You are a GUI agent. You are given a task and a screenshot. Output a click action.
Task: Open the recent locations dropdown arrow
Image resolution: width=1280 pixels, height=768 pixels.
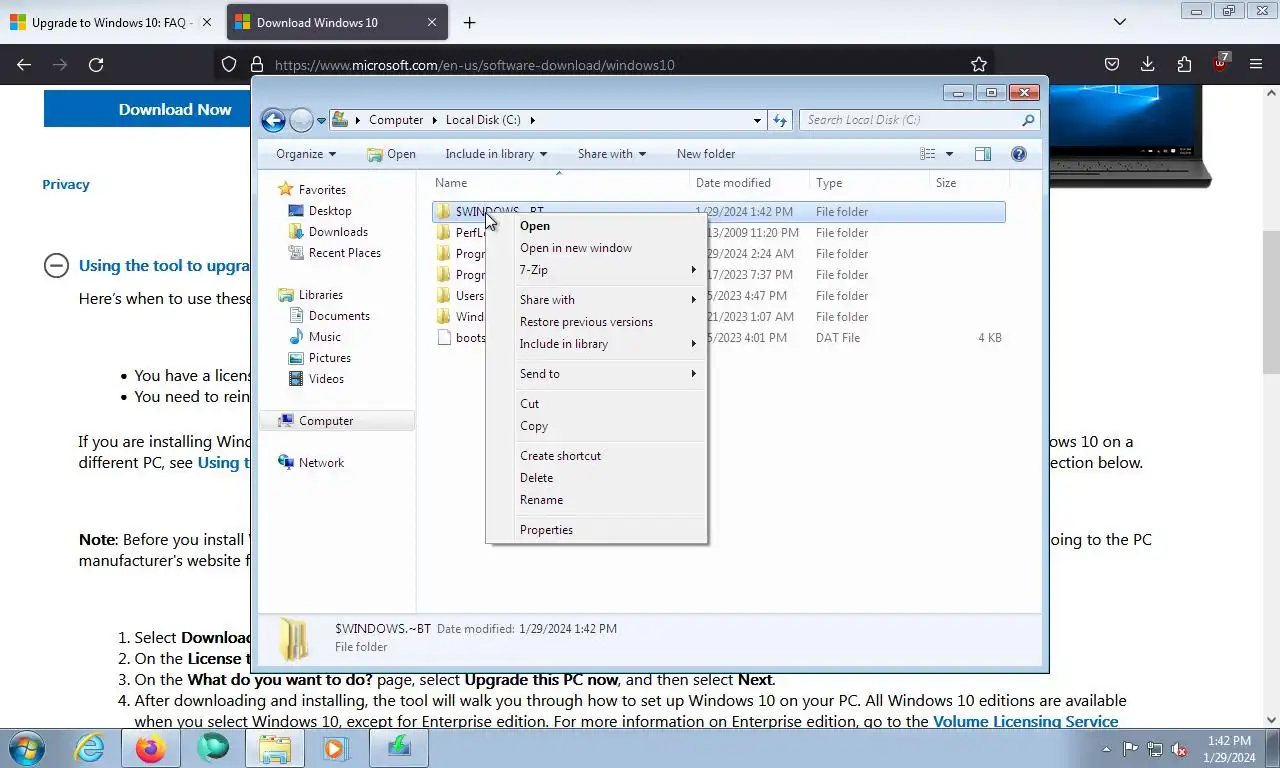point(321,120)
